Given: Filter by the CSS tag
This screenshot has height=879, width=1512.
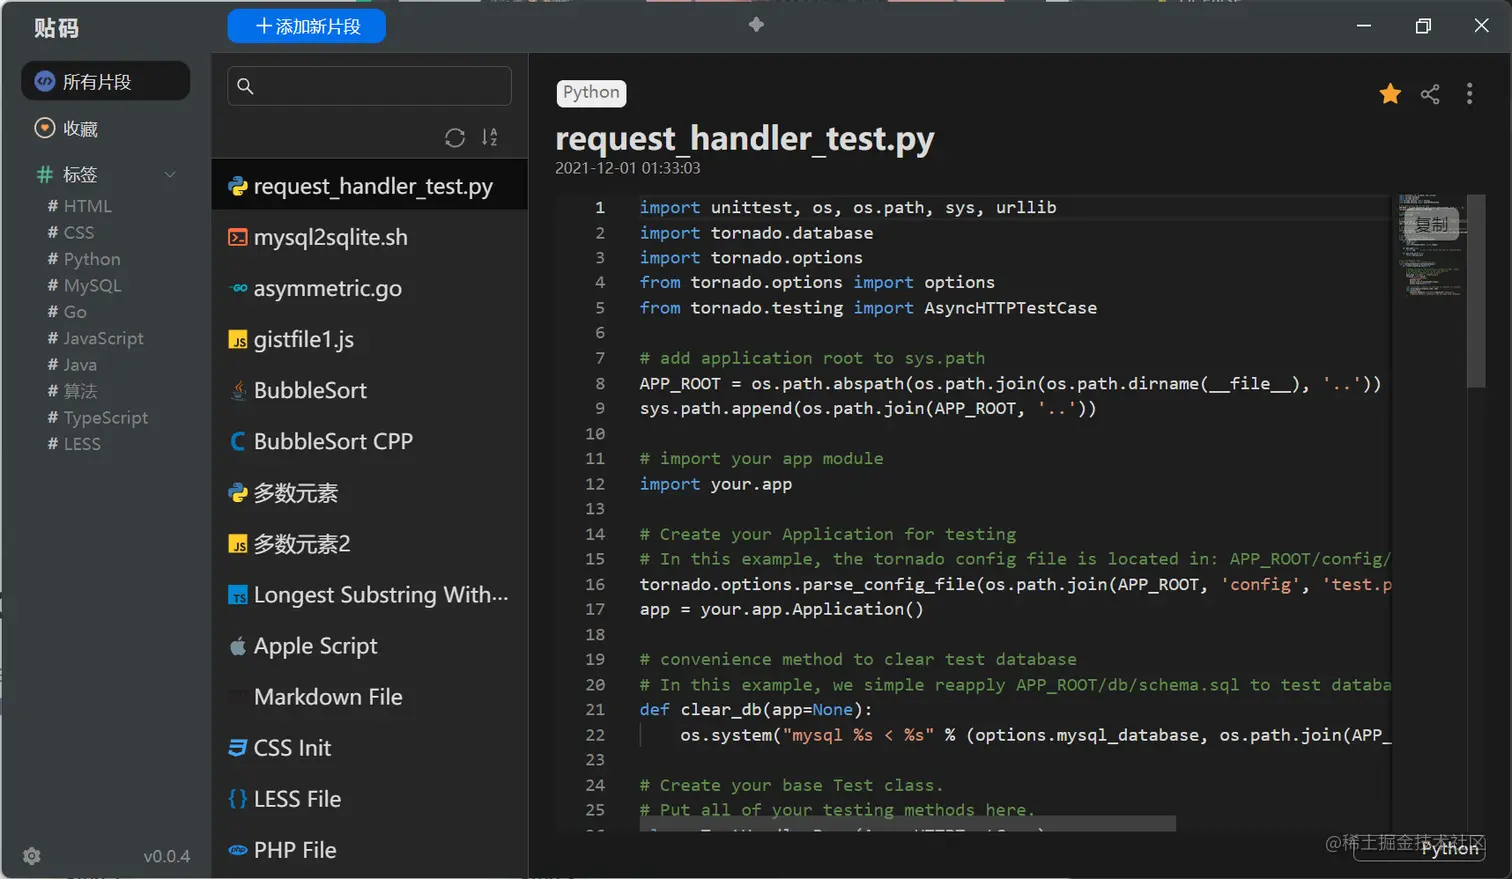Looking at the screenshot, I should click(71, 232).
